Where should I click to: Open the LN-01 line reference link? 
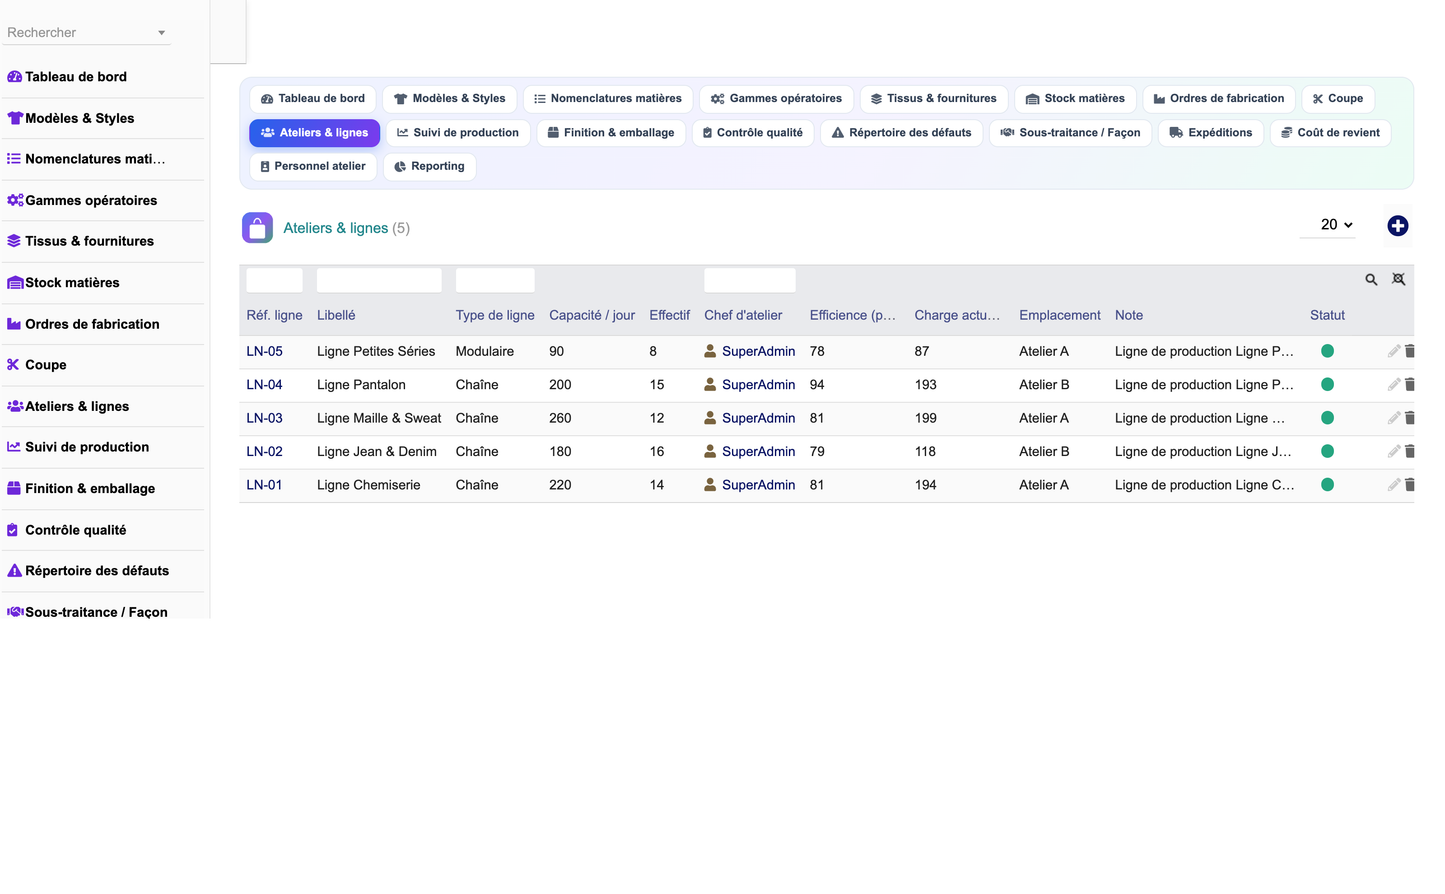point(264,485)
